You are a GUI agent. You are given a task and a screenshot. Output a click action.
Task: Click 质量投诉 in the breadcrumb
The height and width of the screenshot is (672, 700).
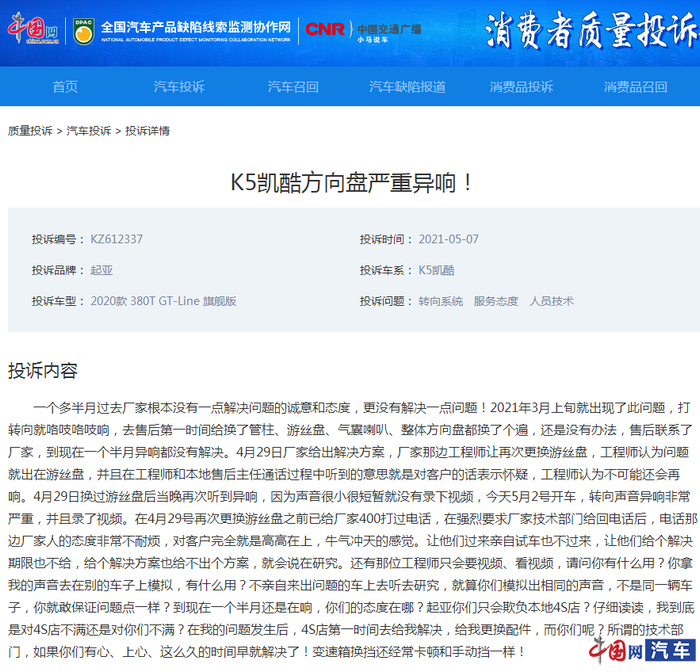click(x=30, y=131)
